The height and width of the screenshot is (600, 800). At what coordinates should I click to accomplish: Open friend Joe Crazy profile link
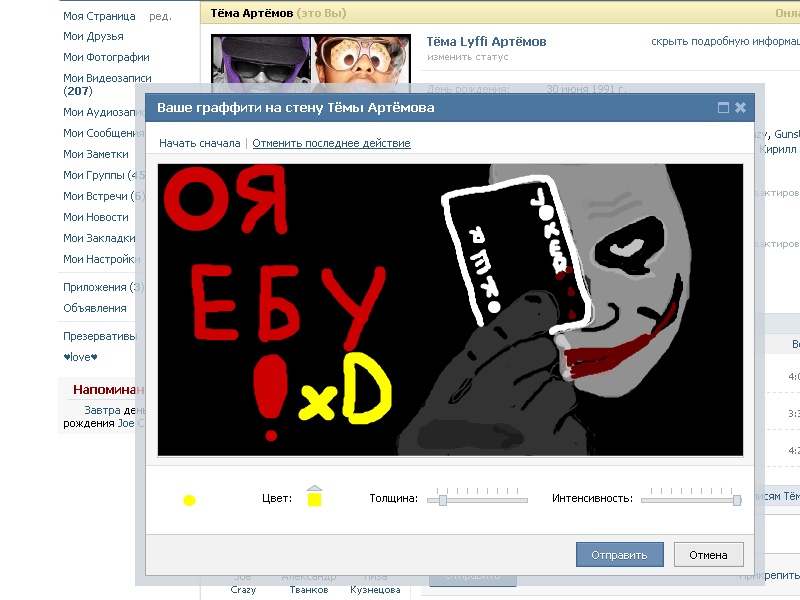coord(243,583)
